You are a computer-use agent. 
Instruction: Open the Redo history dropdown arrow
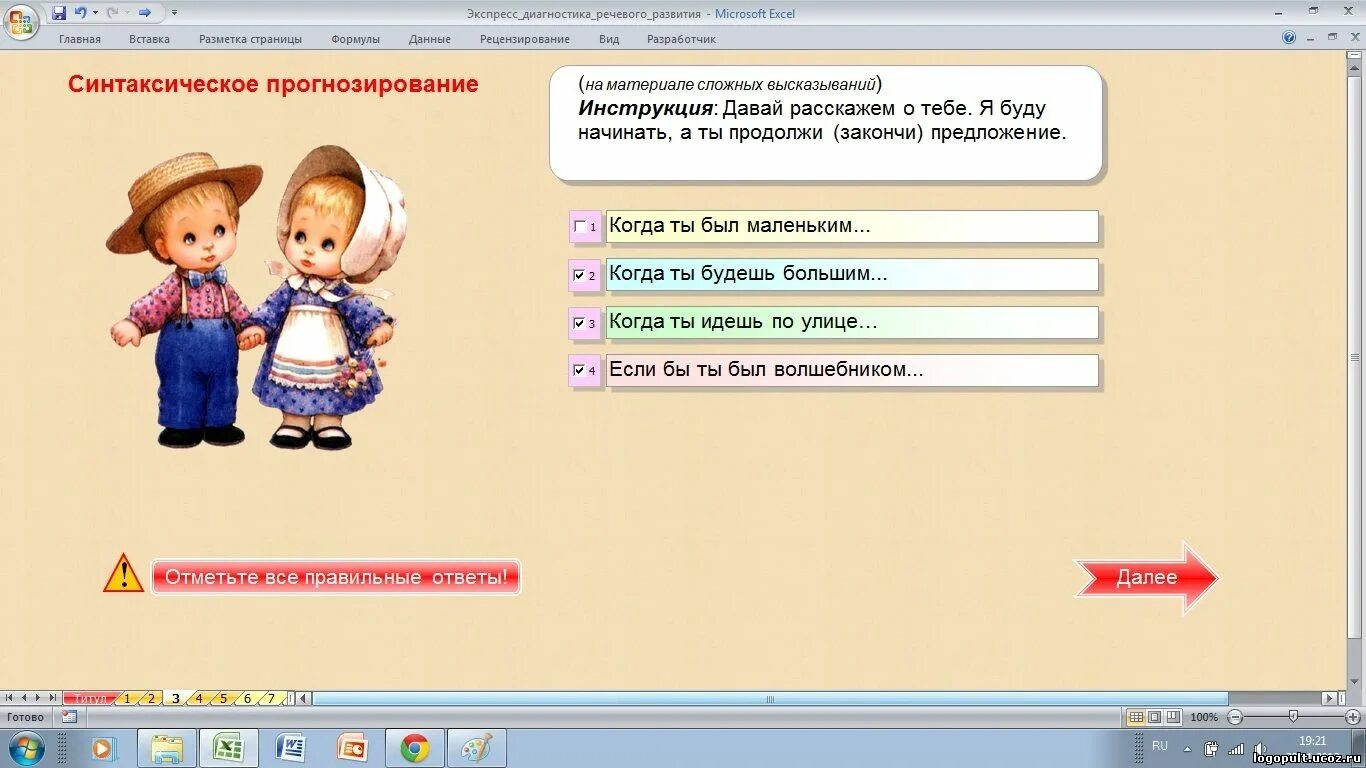point(127,13)
